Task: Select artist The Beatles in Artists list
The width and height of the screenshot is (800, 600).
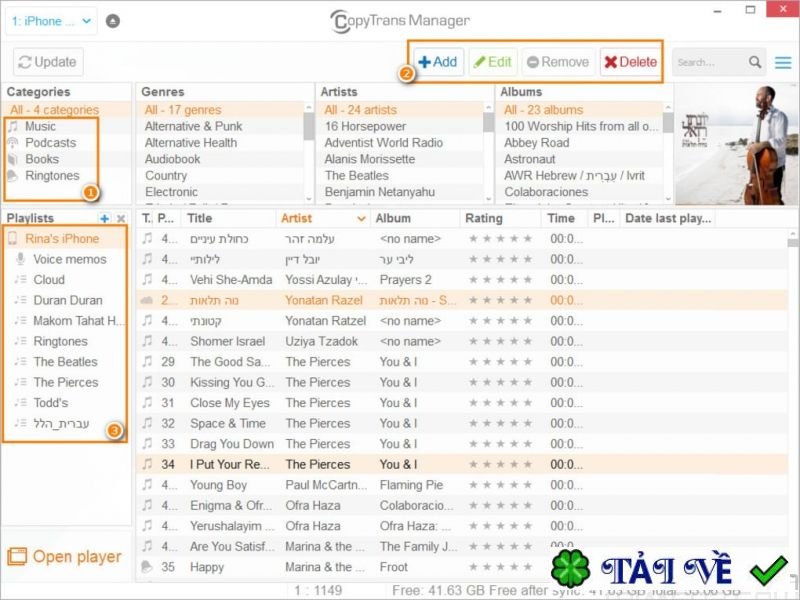Action: 357,175
